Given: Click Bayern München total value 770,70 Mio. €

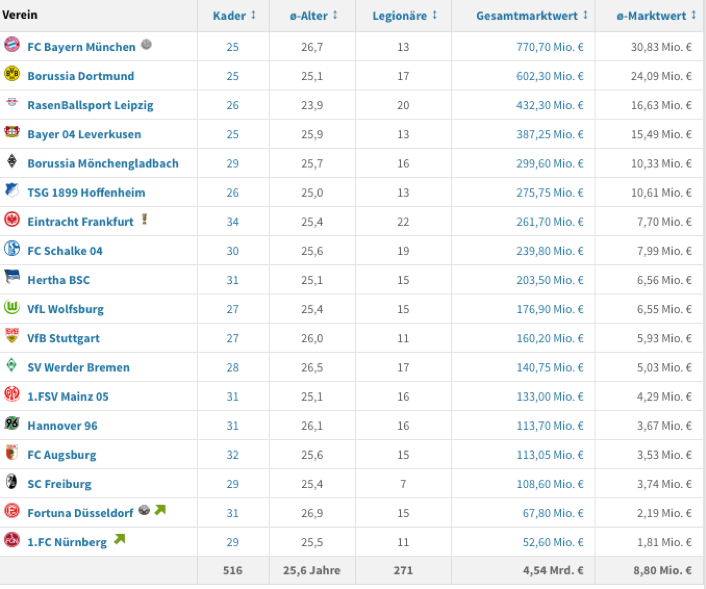Looking at the screenshot, I should coord(550,47).
